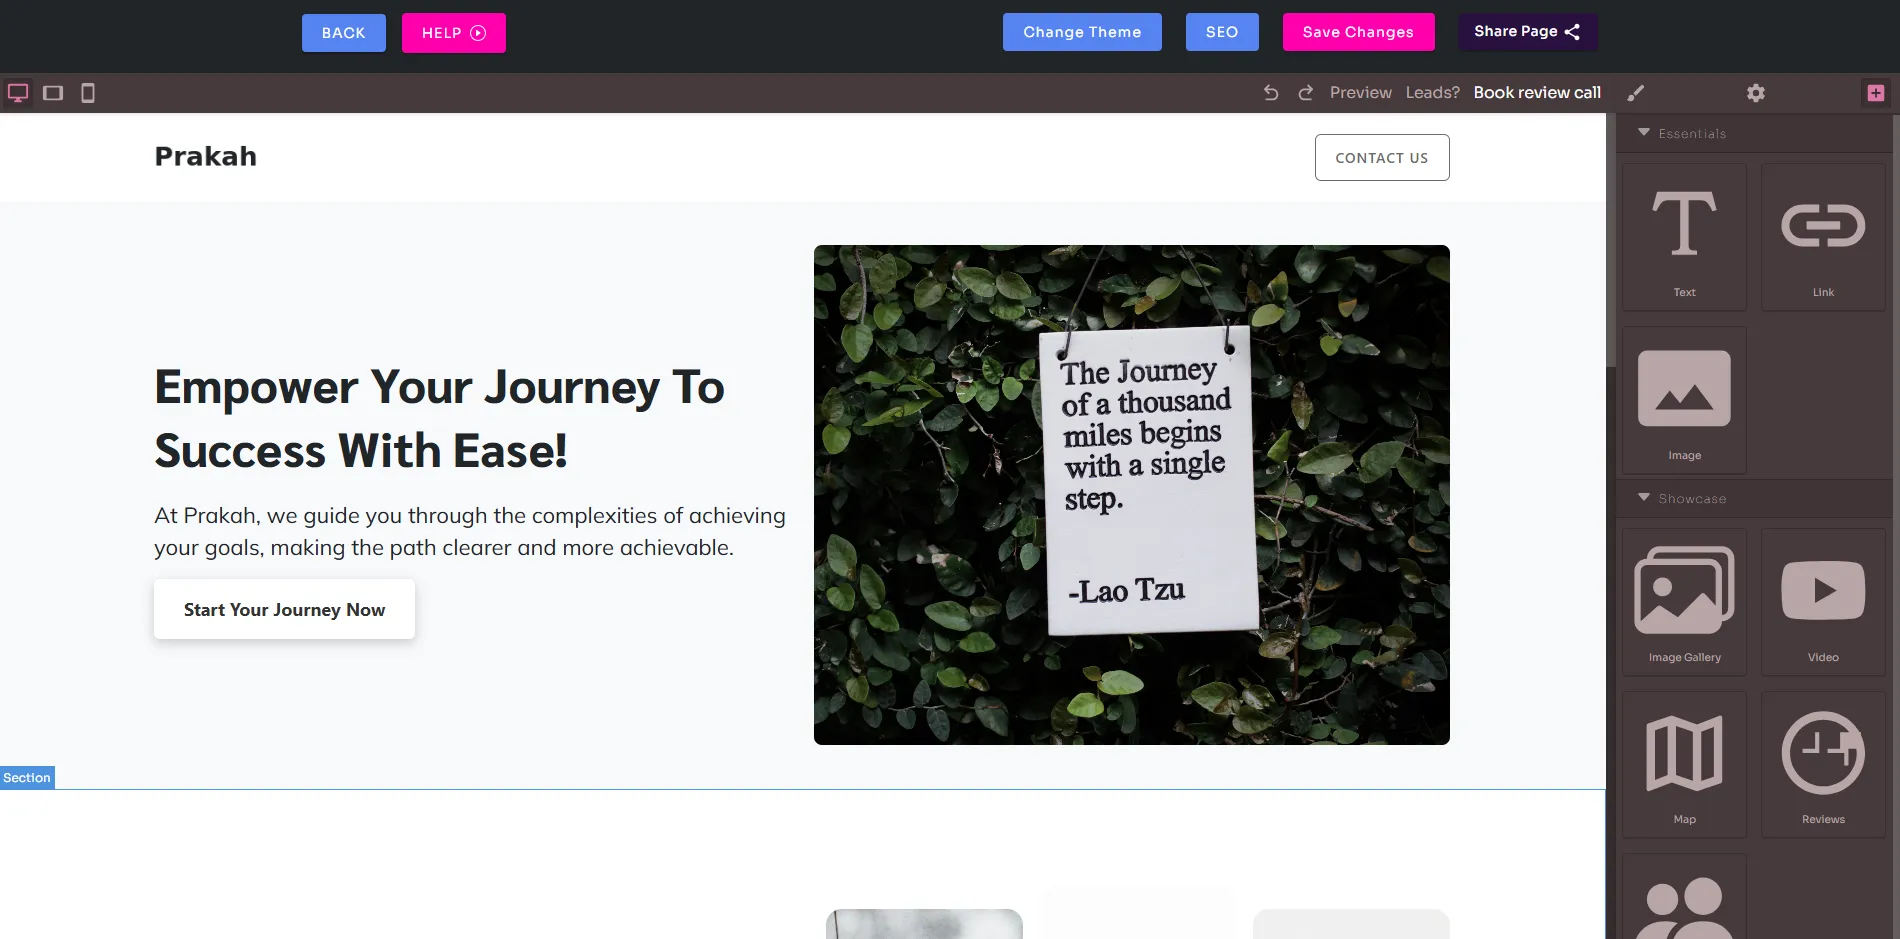Select the Image element icon
Image resolution: width=1900 pixels, height=939 pixels.
point(1684,399)
